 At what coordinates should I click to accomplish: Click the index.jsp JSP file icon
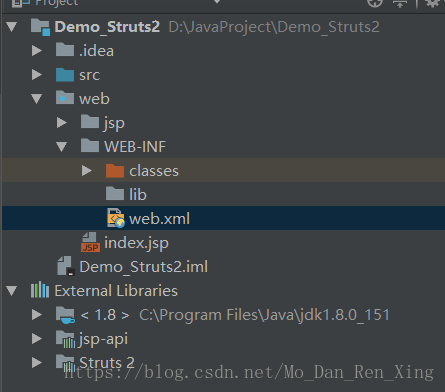pos(90,242)
